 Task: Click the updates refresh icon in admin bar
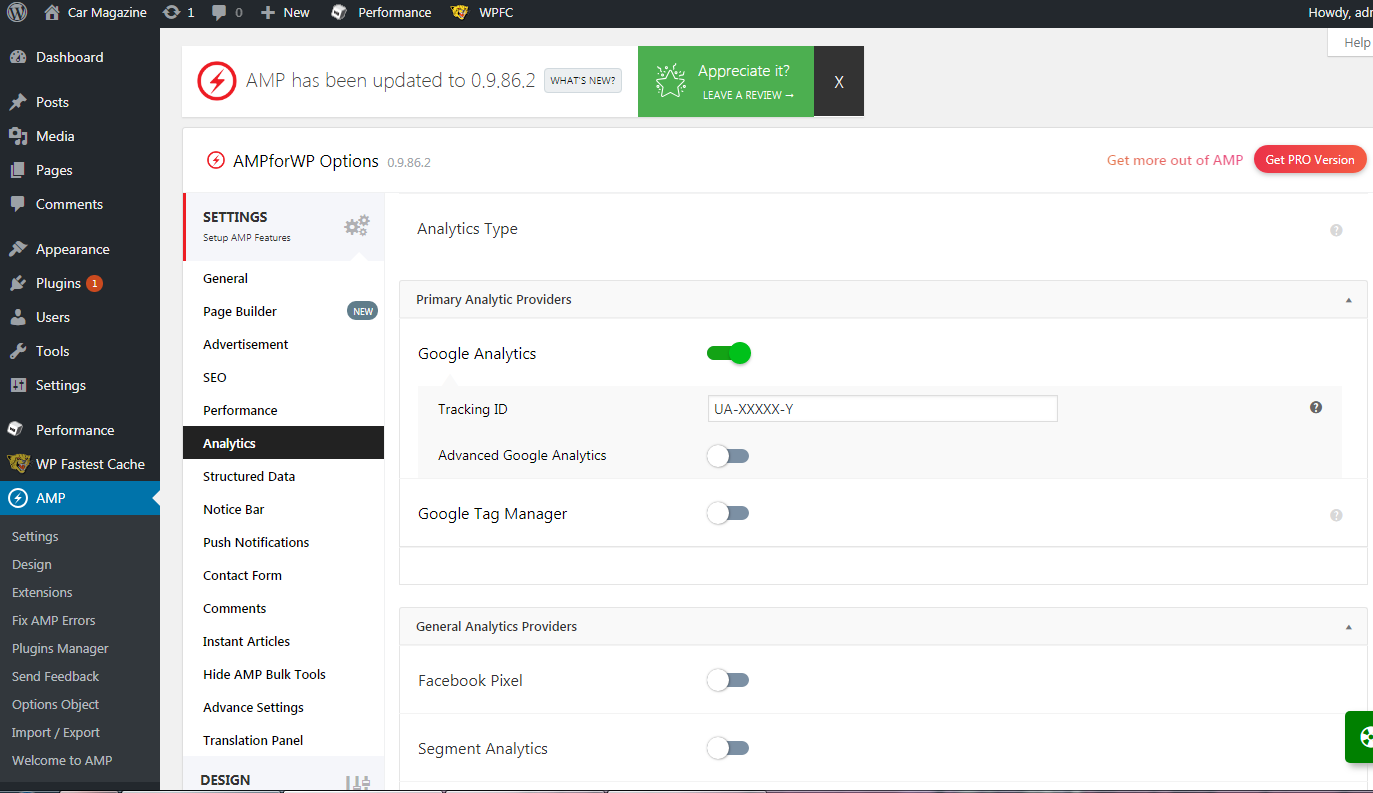click(171, 13)
